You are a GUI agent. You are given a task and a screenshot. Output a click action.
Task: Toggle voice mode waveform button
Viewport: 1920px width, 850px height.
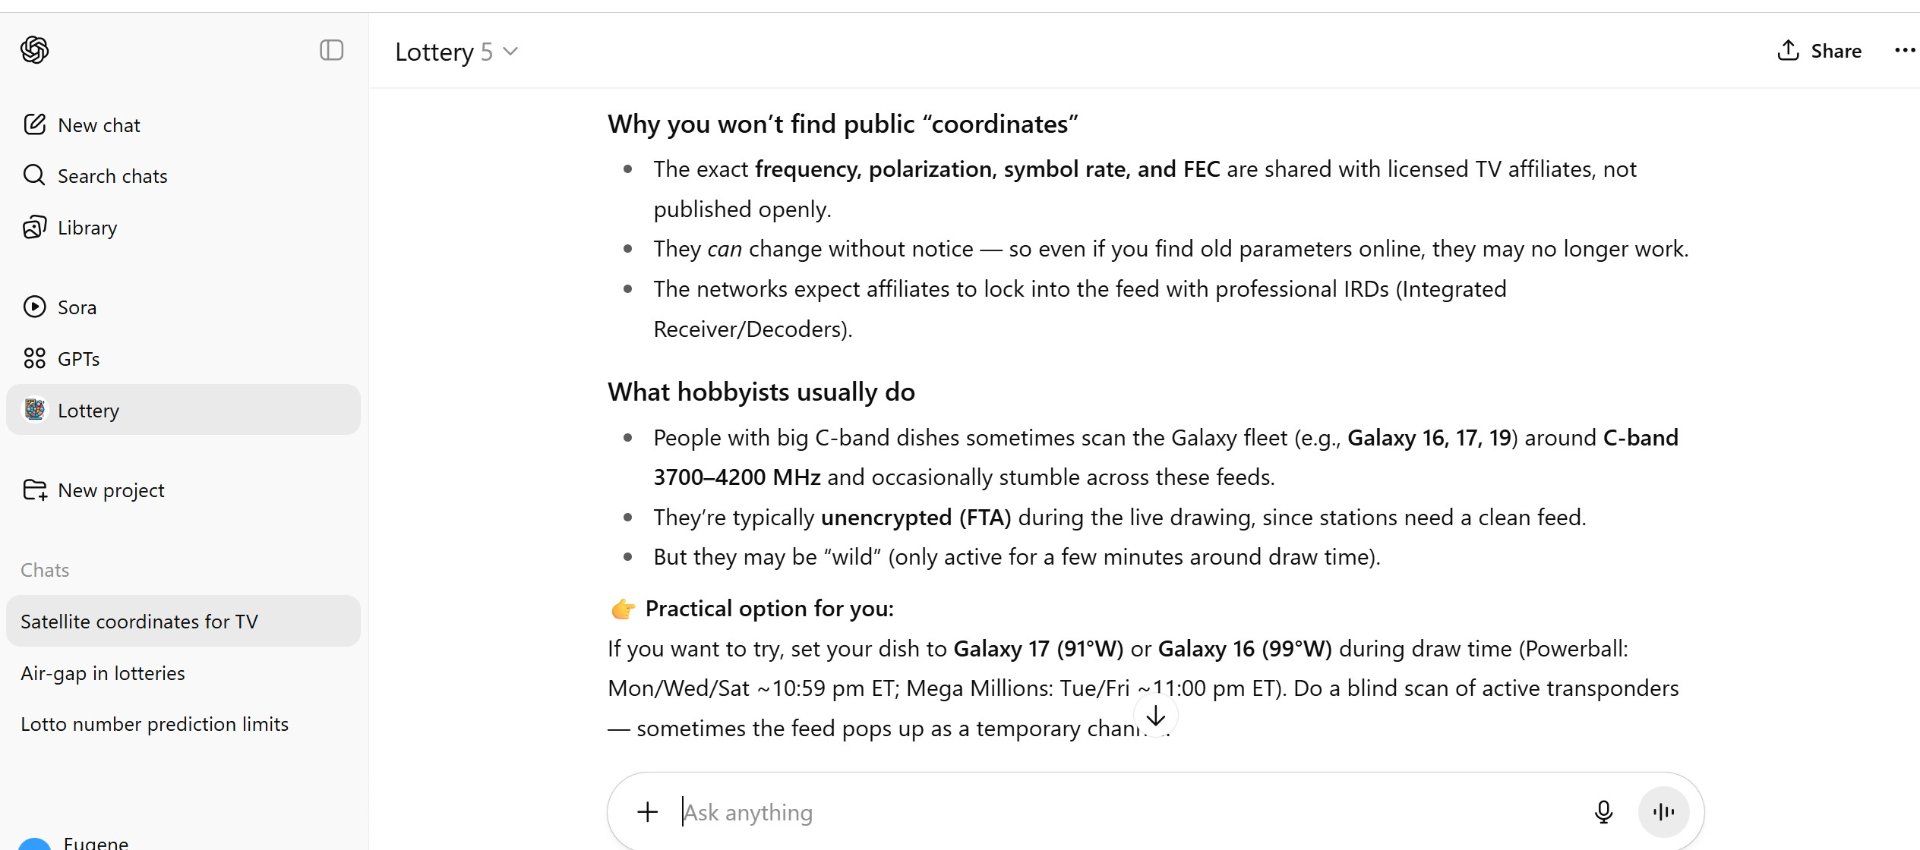pos(1664,812)
